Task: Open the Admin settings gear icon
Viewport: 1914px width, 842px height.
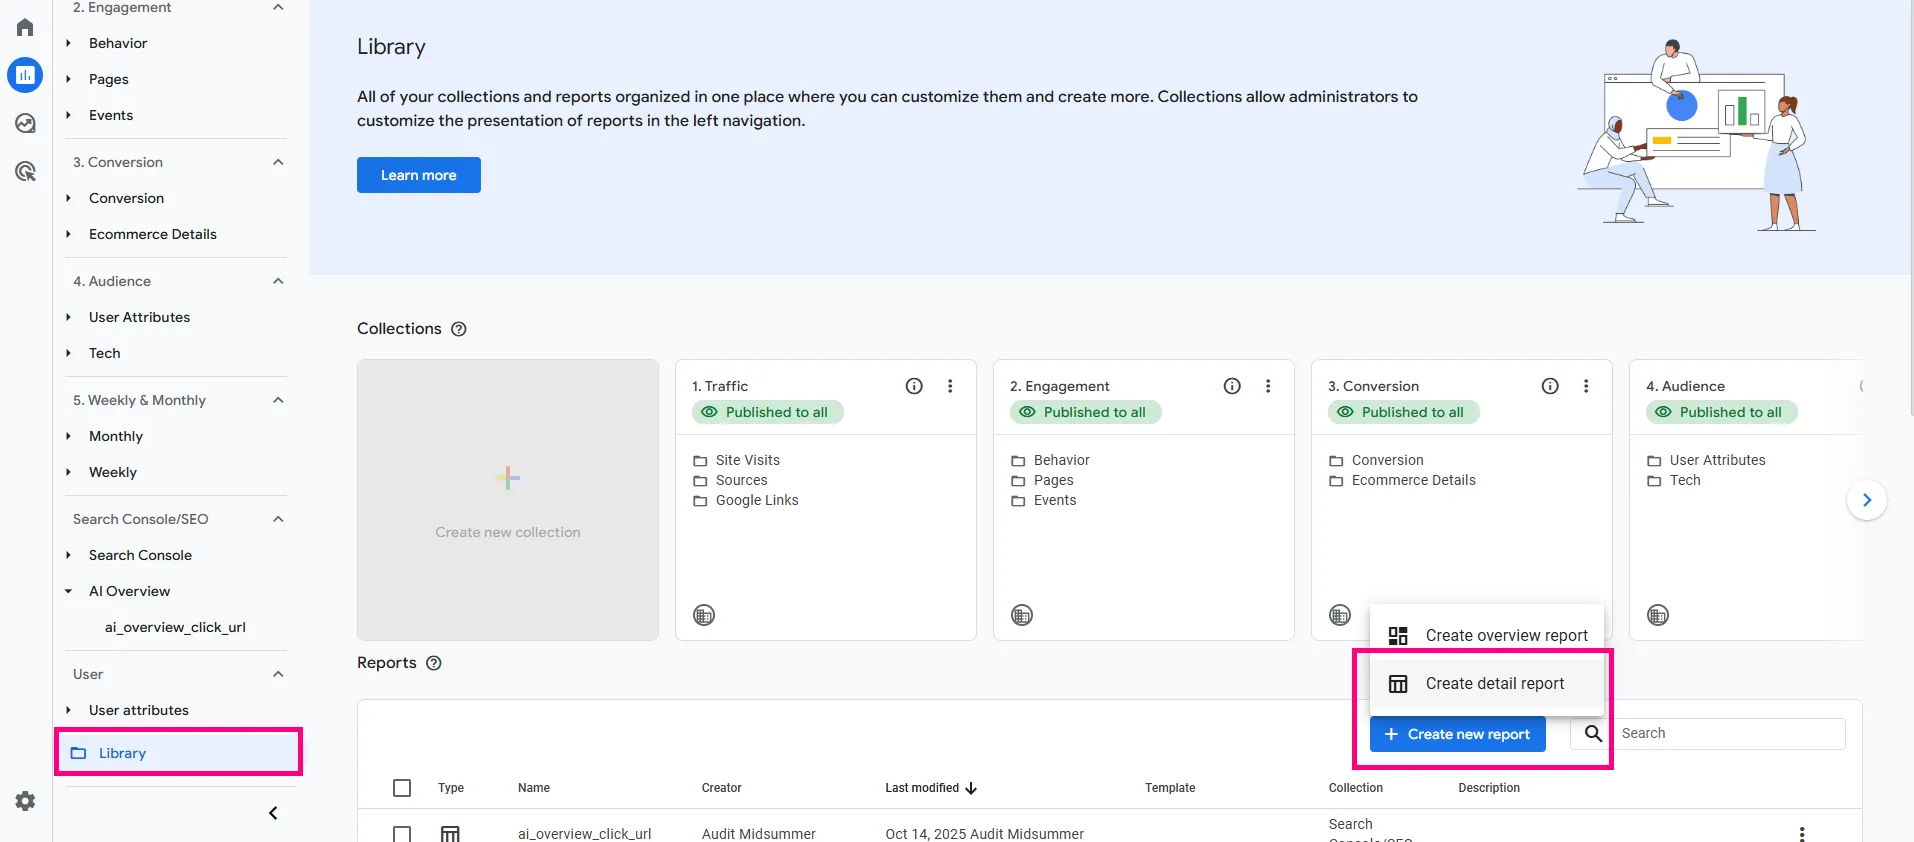Action: [25, 801]
